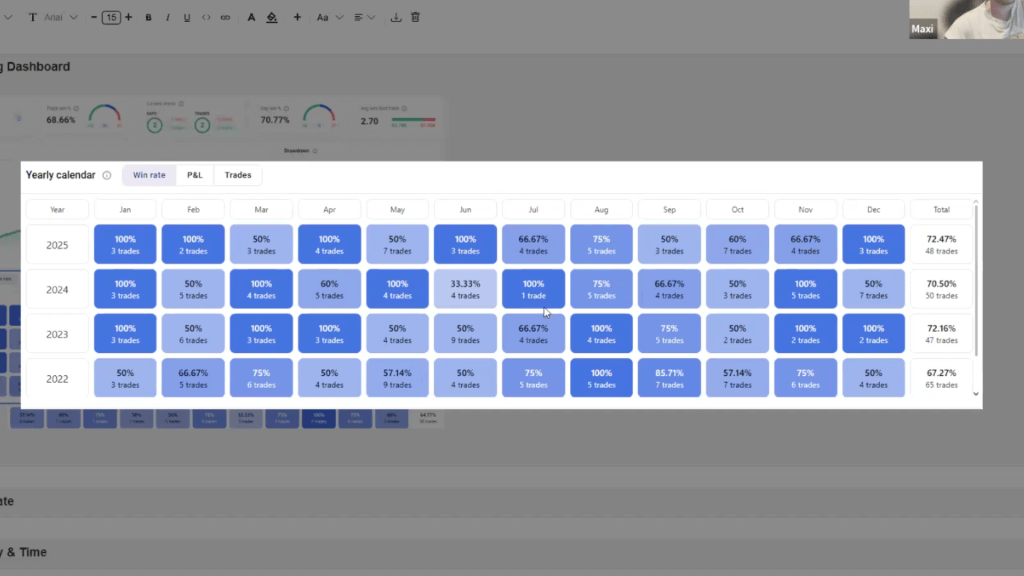Open the text color picker
Screen dimensions: 1024x576
tap(251, 17)
